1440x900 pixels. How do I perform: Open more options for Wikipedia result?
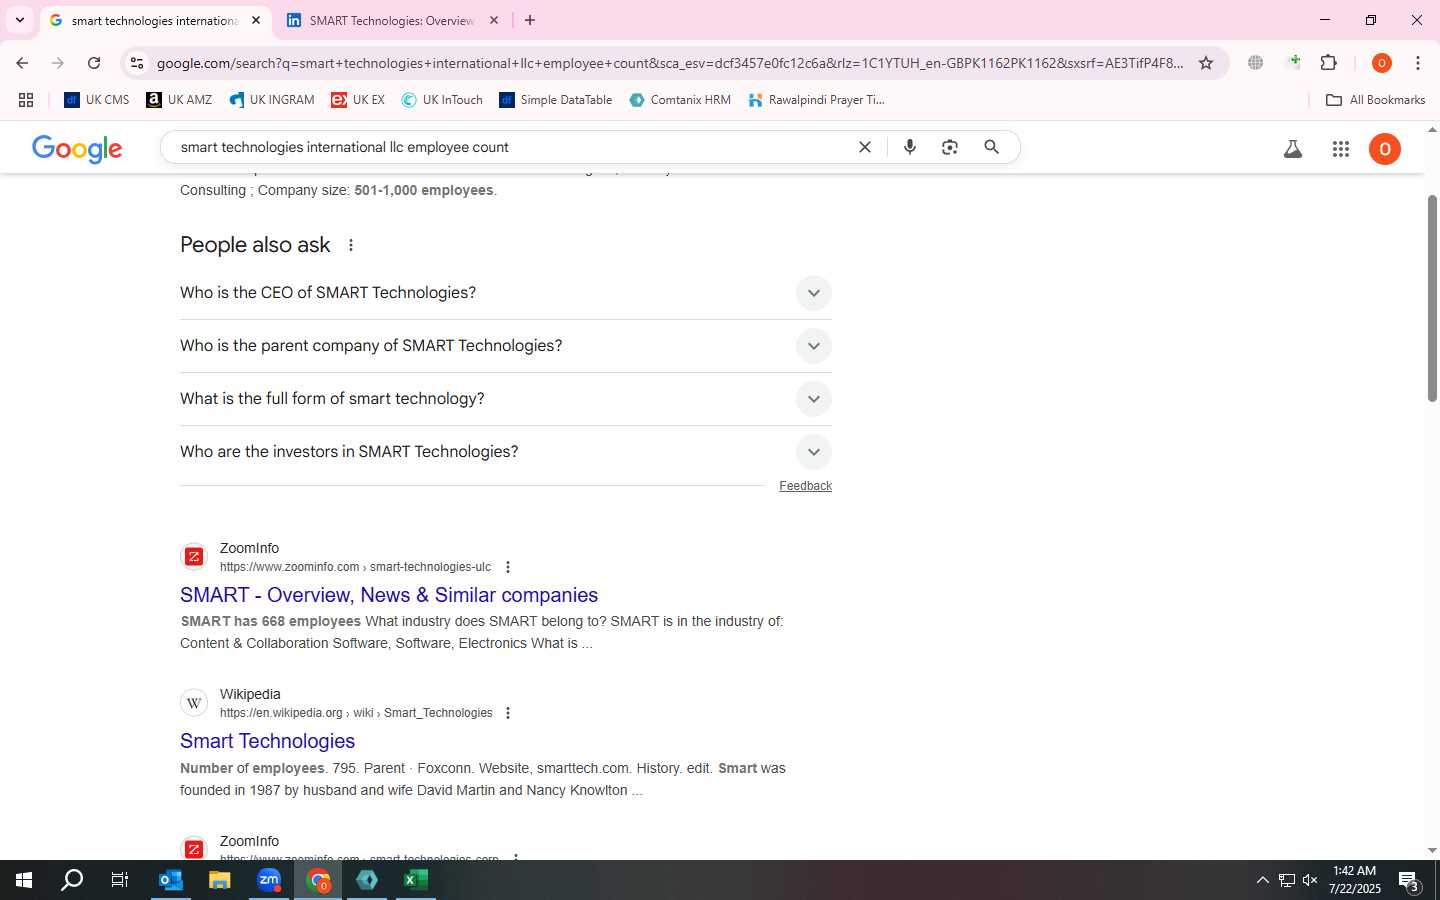[x=508, y=713]
